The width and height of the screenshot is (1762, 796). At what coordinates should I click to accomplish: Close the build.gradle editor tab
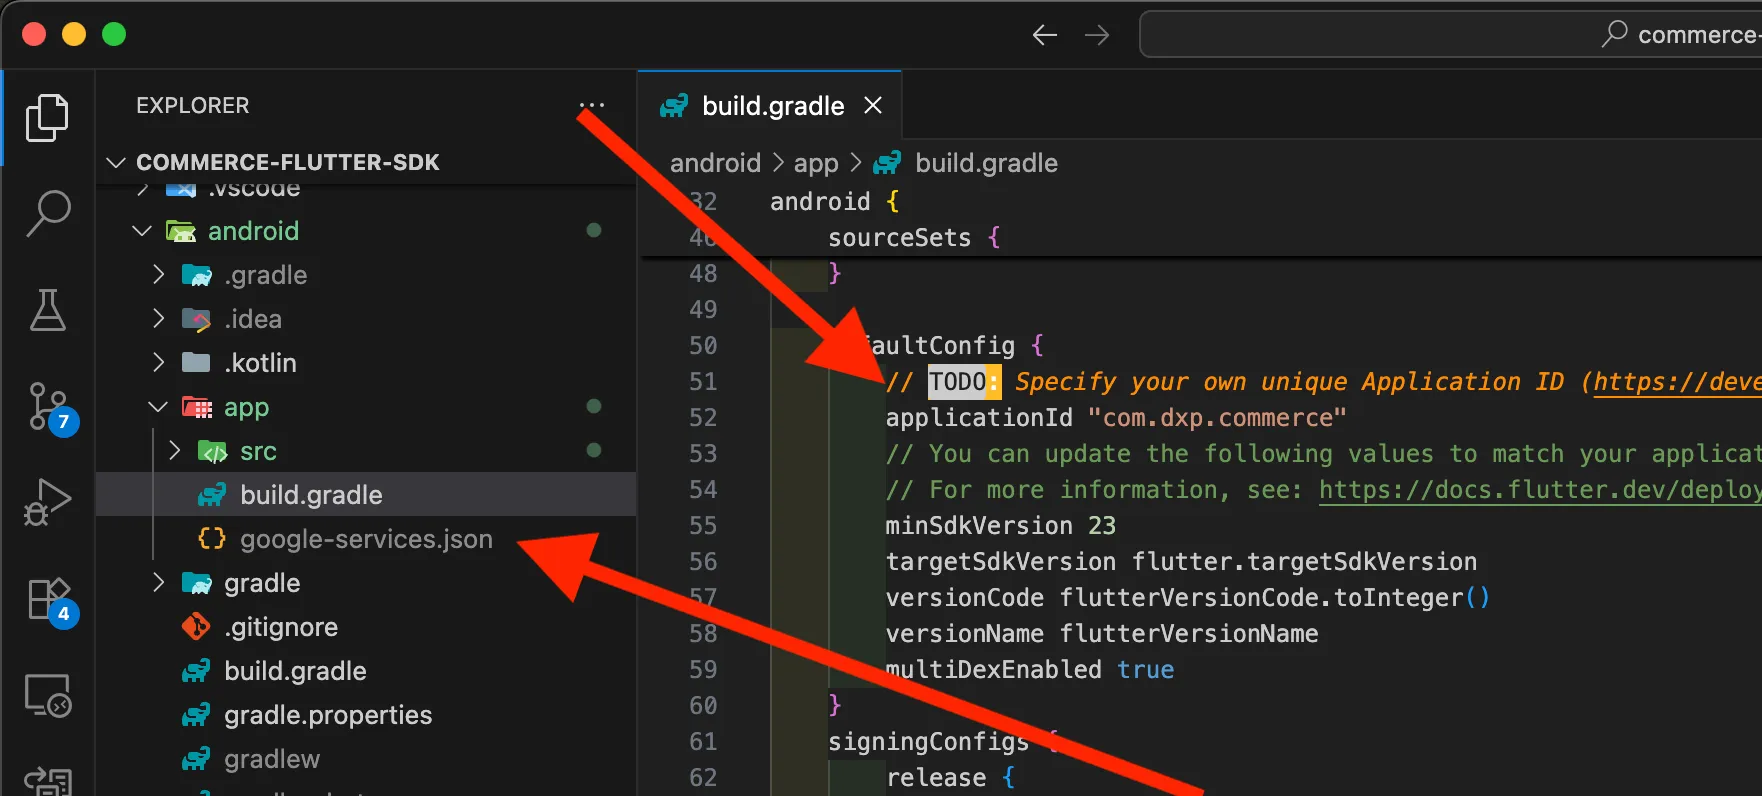[x=873, y=105]
